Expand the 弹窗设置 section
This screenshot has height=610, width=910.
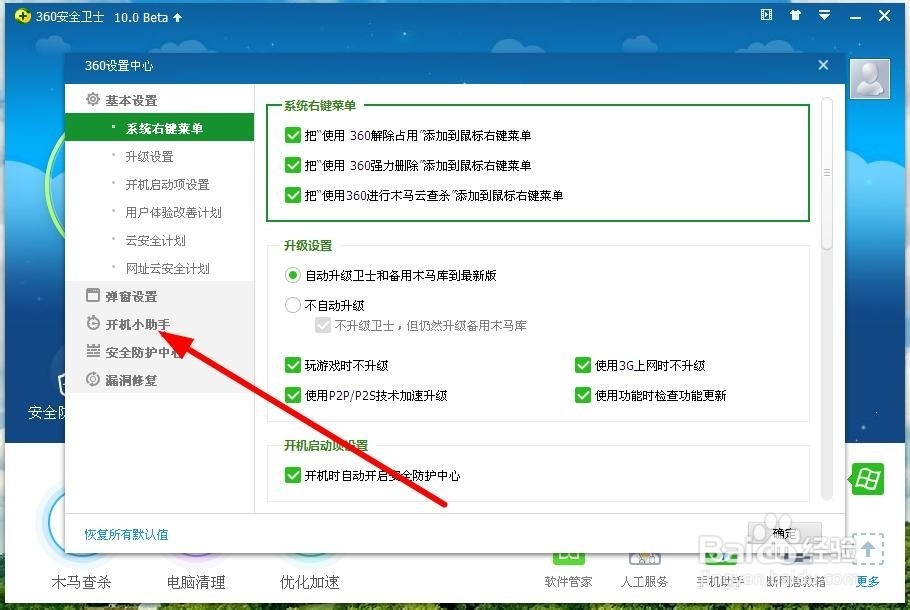point(131,297)
